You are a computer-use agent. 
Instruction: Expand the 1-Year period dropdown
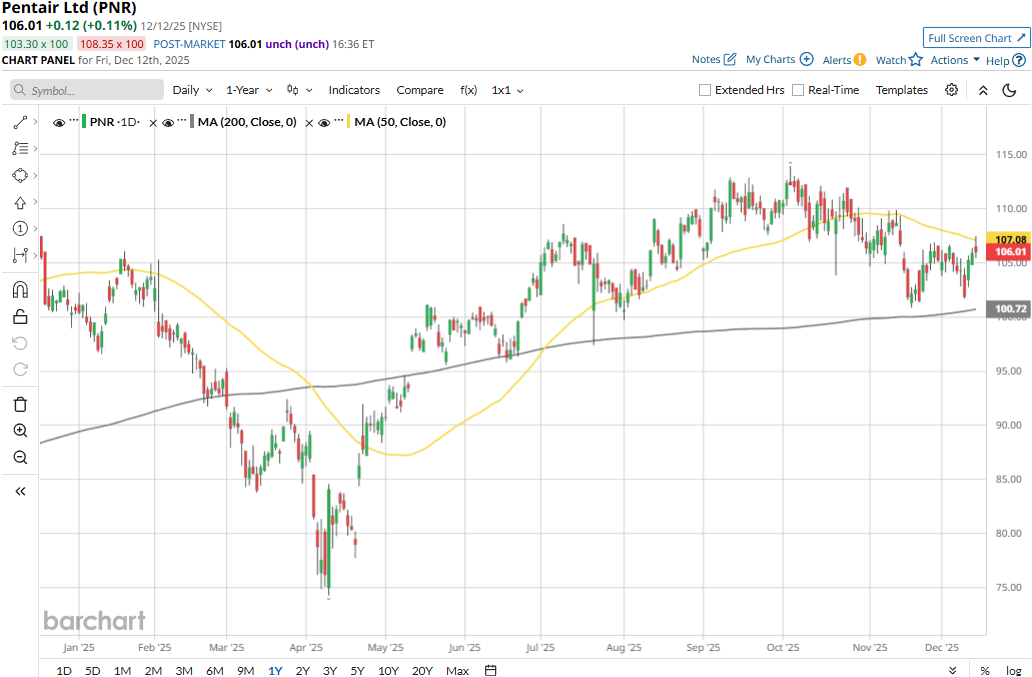pyautogui.click(x=248, y=90)
